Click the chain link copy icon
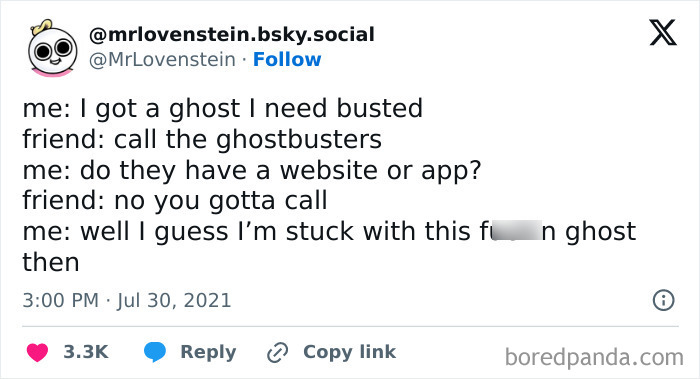Screen dimensions: 700x379 (277, 352)
